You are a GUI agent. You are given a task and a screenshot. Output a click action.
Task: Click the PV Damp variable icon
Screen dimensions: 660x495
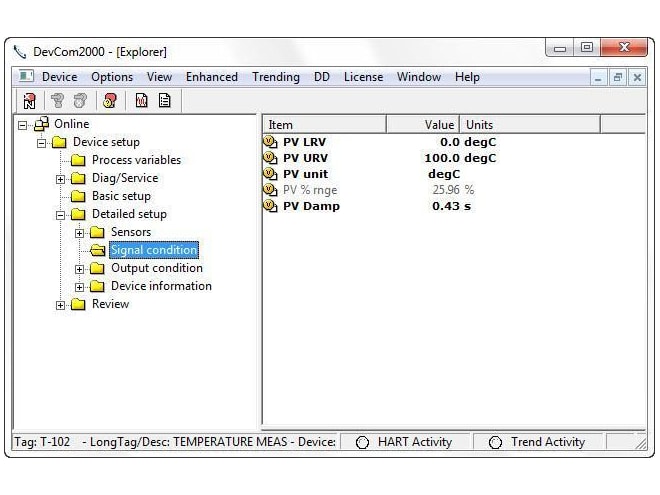(270, 206)
